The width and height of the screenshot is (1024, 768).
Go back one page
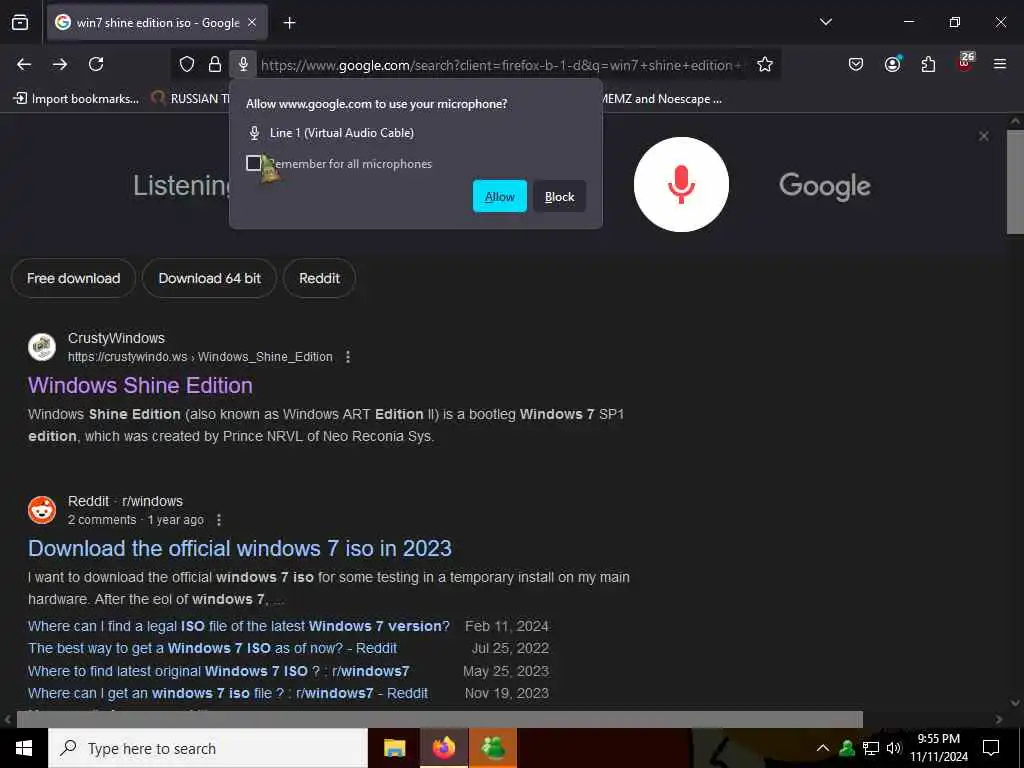(24, 64)
